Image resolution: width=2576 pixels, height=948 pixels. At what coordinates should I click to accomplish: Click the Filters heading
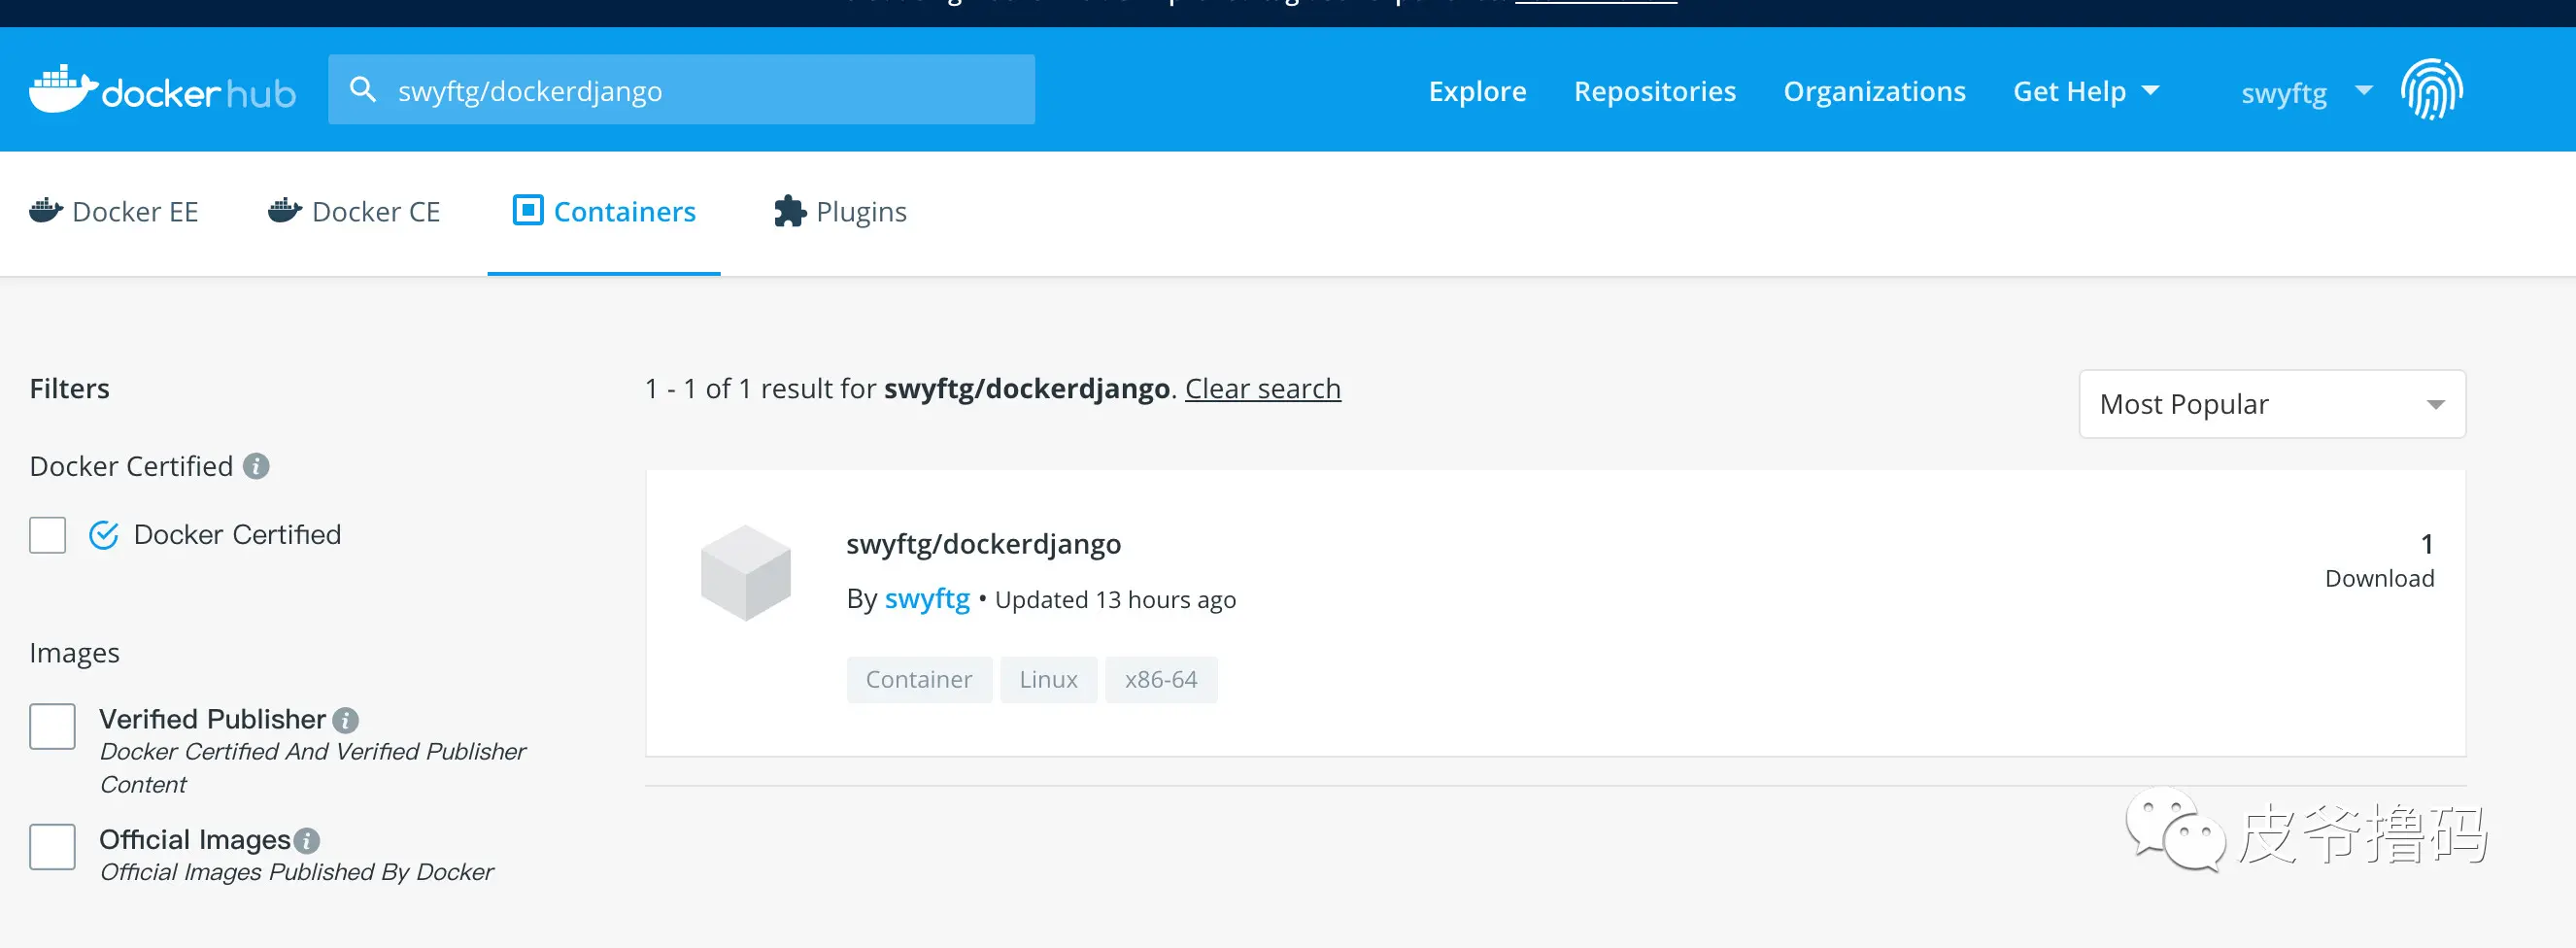click(69, 388)
